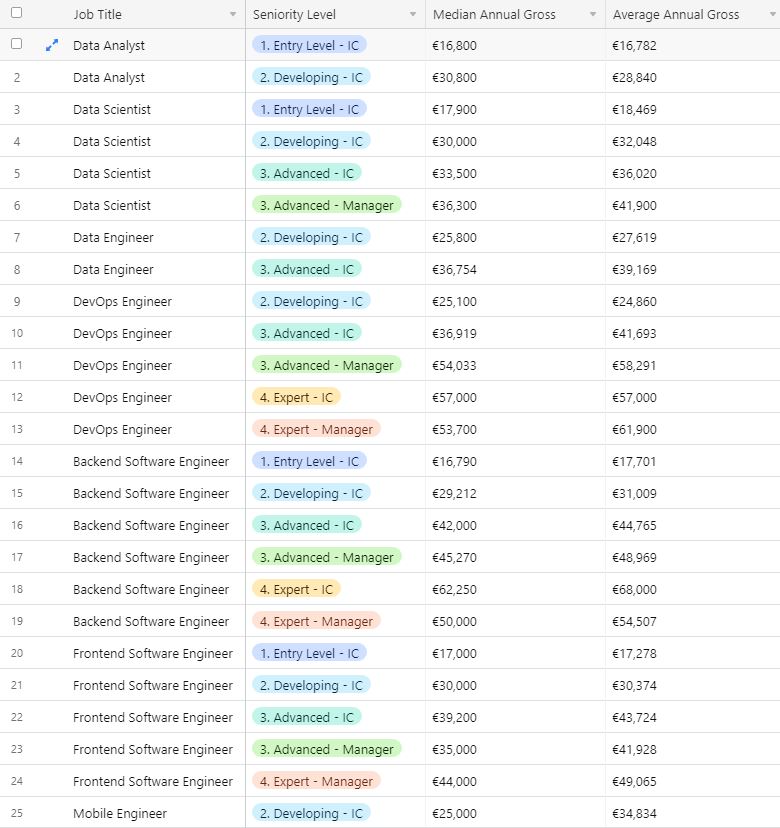The image size is (780, 828).
Task: Toggle the select-all checkbox in header
Action: tap(16, 14)
